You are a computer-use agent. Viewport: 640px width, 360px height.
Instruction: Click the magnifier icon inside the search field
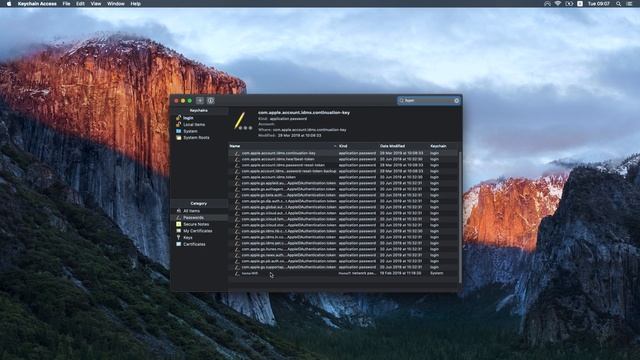click(402, 100)
